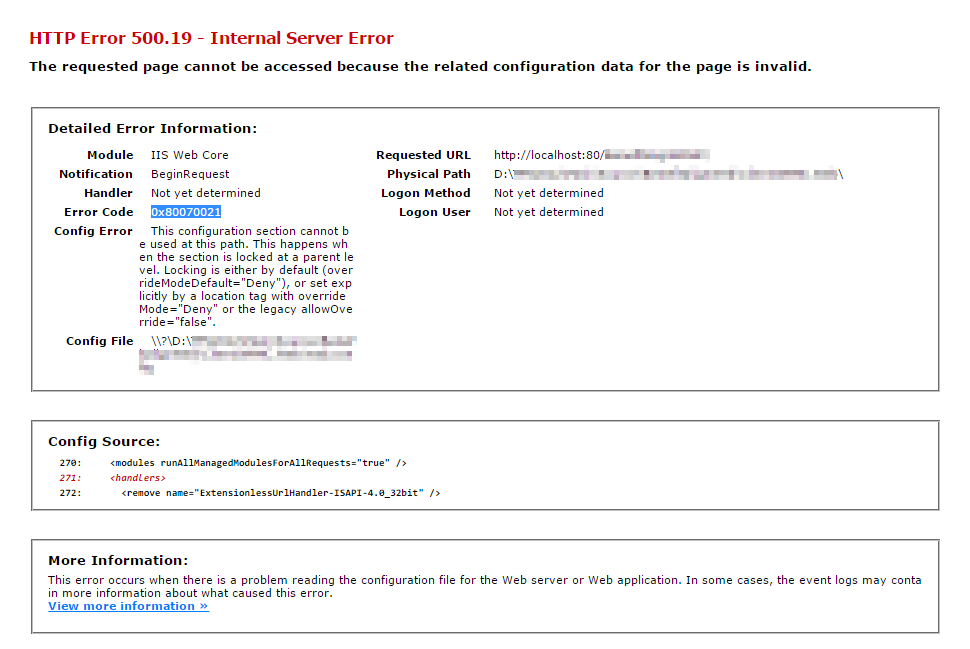Screen dimensions: 970x649
Task: Click the highlighted error code 0x80070021
Action: pos(186,212)
